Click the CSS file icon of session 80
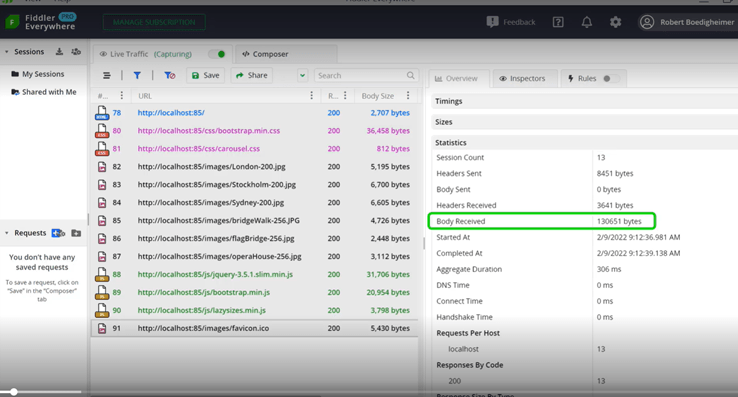 (x=102, y=130)
